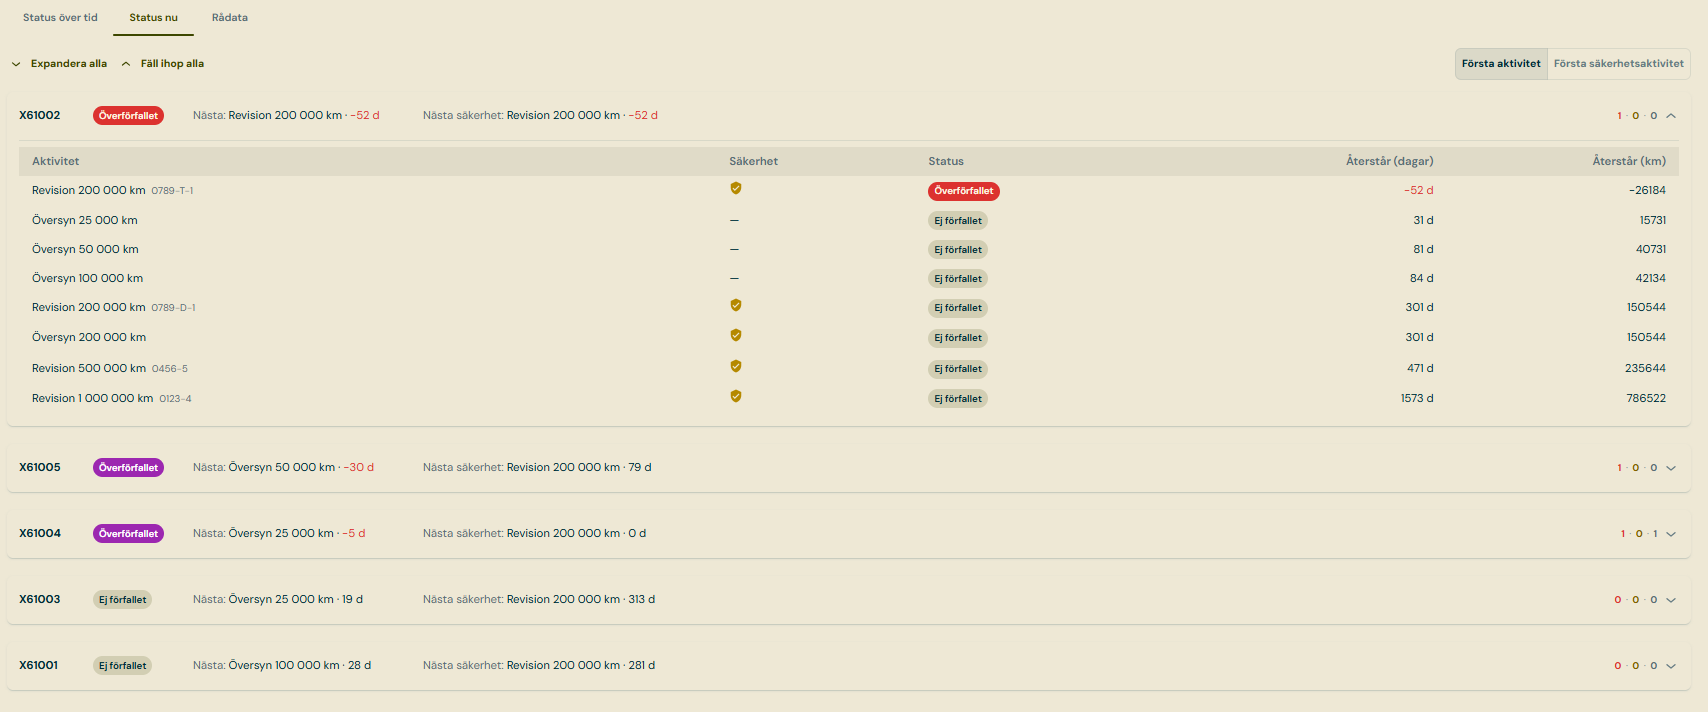This screenshot has height=712, width=1708.
Task: Click the -52 d remaining days value
Action: point(1418,190)
